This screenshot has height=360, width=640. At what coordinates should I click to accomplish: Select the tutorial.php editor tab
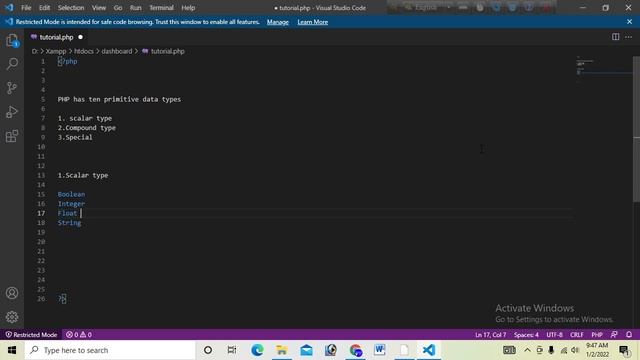57,37
